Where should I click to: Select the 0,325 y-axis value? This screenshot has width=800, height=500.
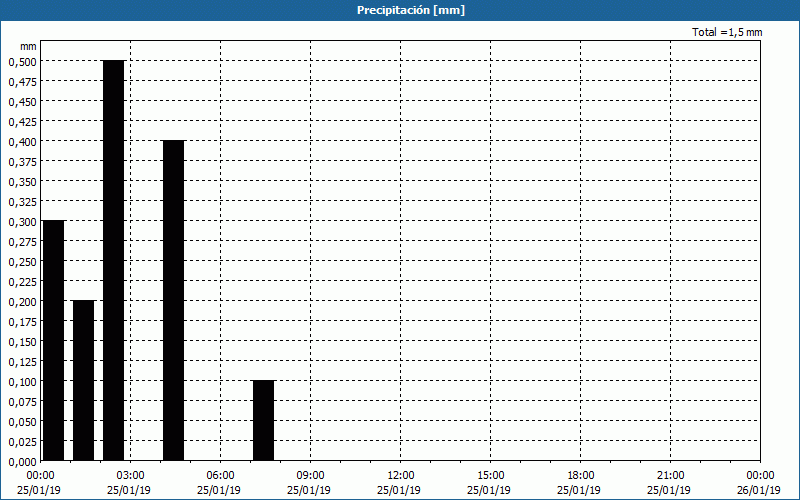pos(23,202)
